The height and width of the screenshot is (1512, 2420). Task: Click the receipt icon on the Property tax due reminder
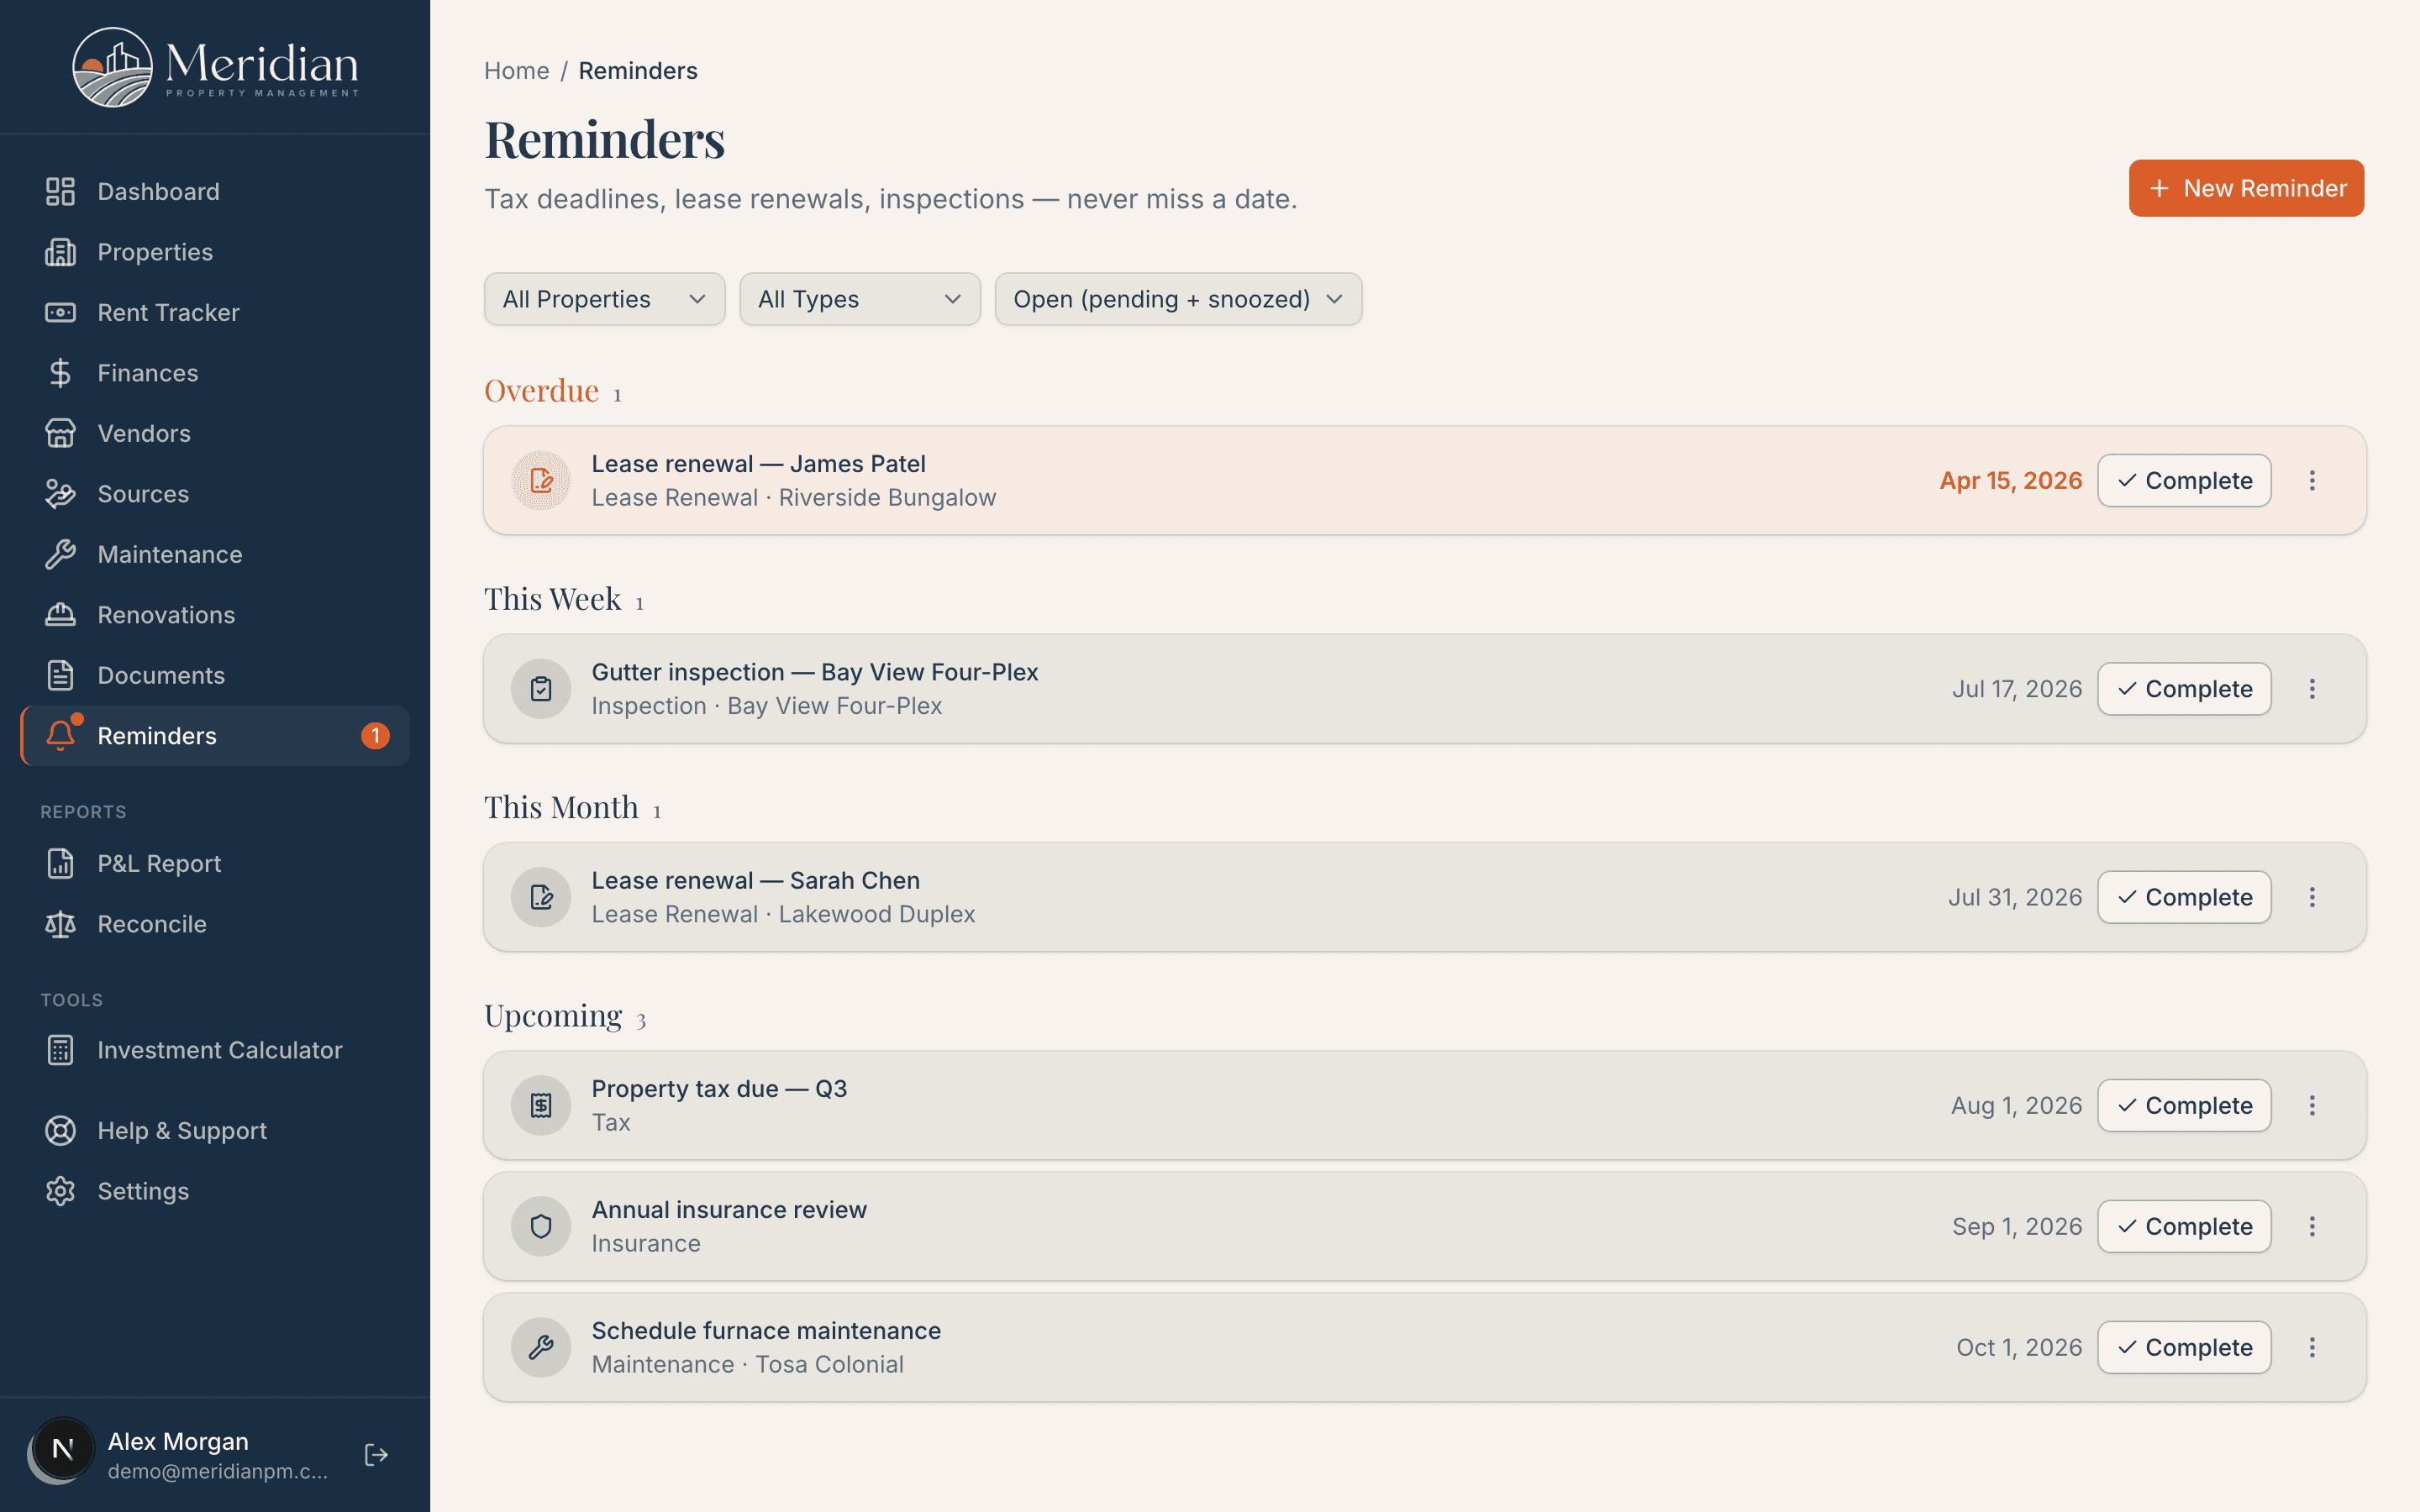click(541, 1105)
